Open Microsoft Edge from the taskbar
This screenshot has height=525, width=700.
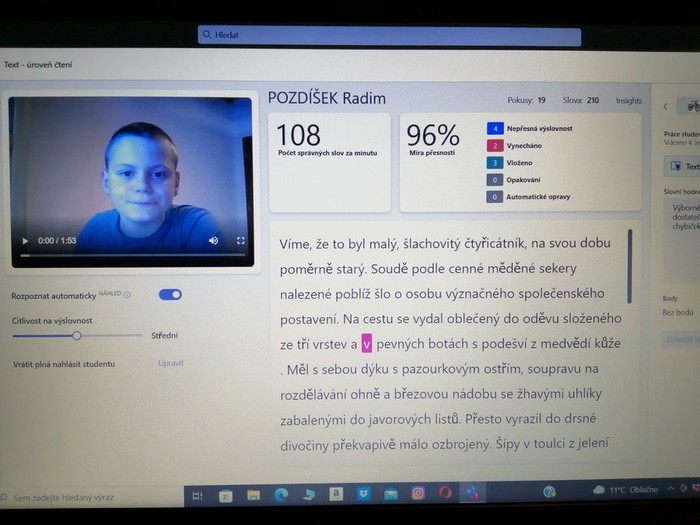point(281,493)
